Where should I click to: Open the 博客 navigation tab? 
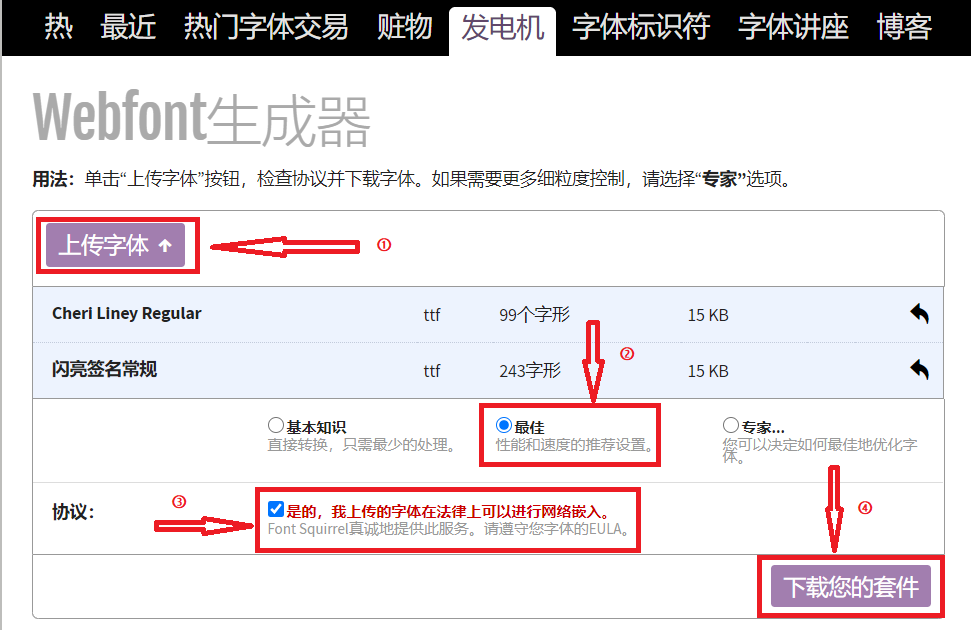[x=904, y=27]
